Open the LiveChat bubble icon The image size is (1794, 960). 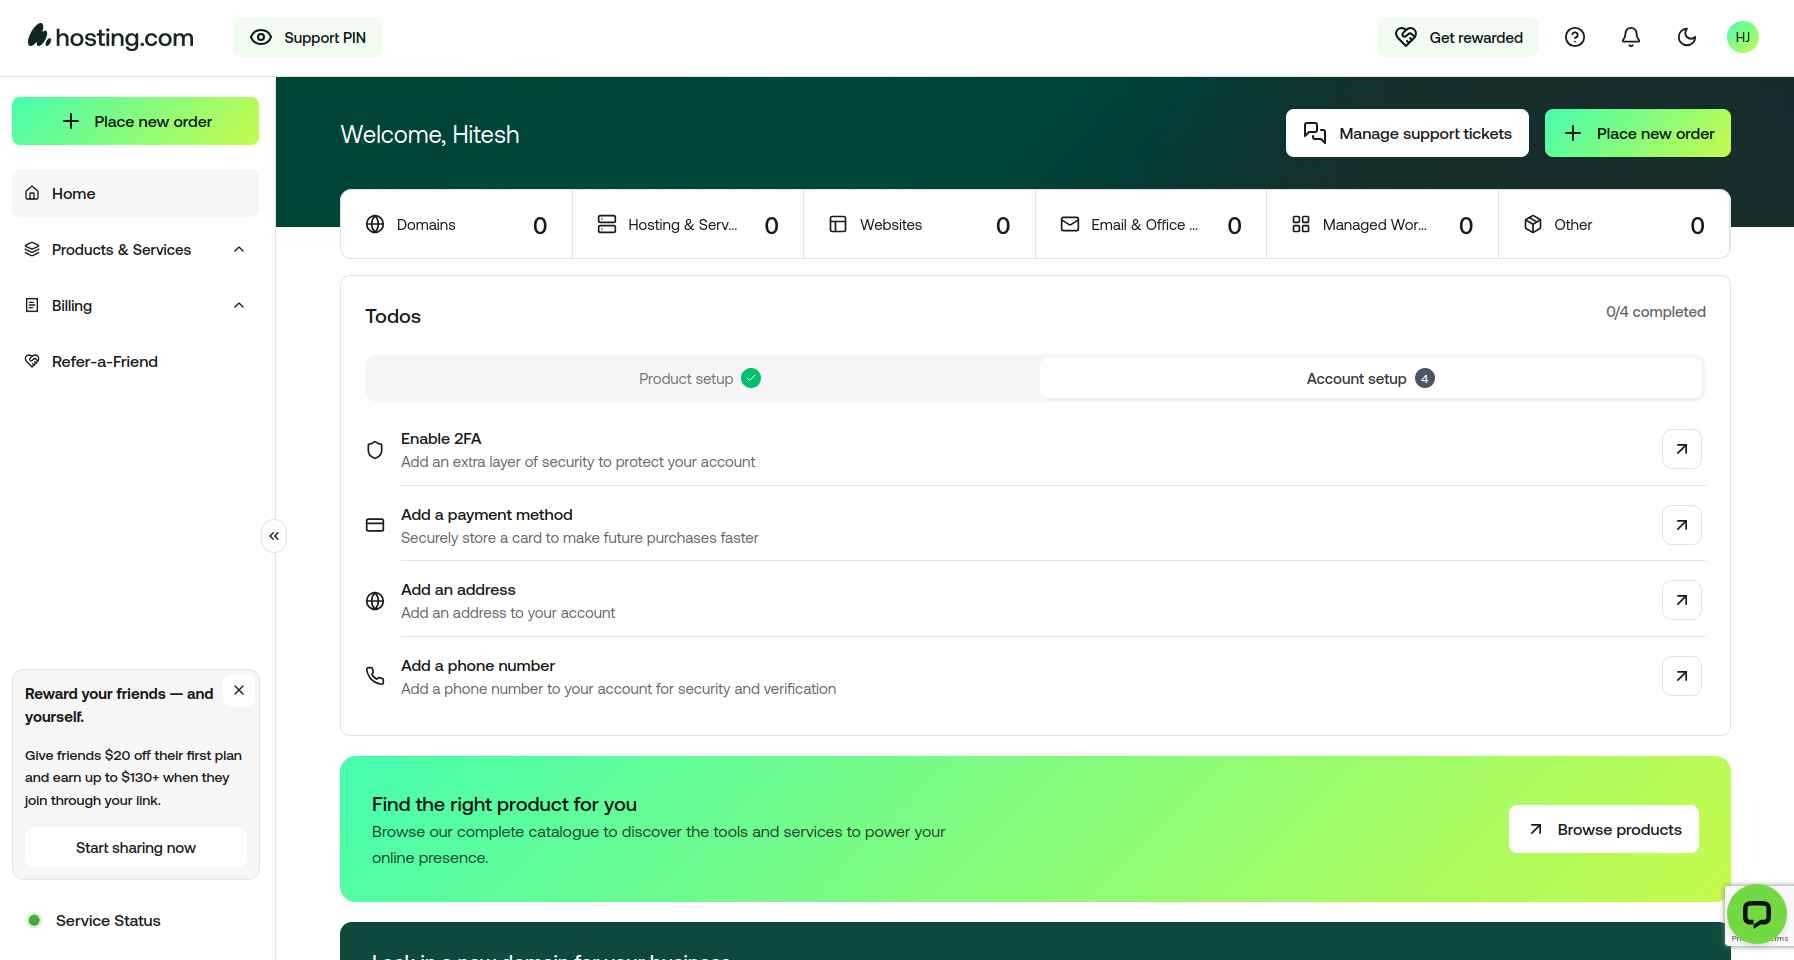click(x=1756, y=913)
